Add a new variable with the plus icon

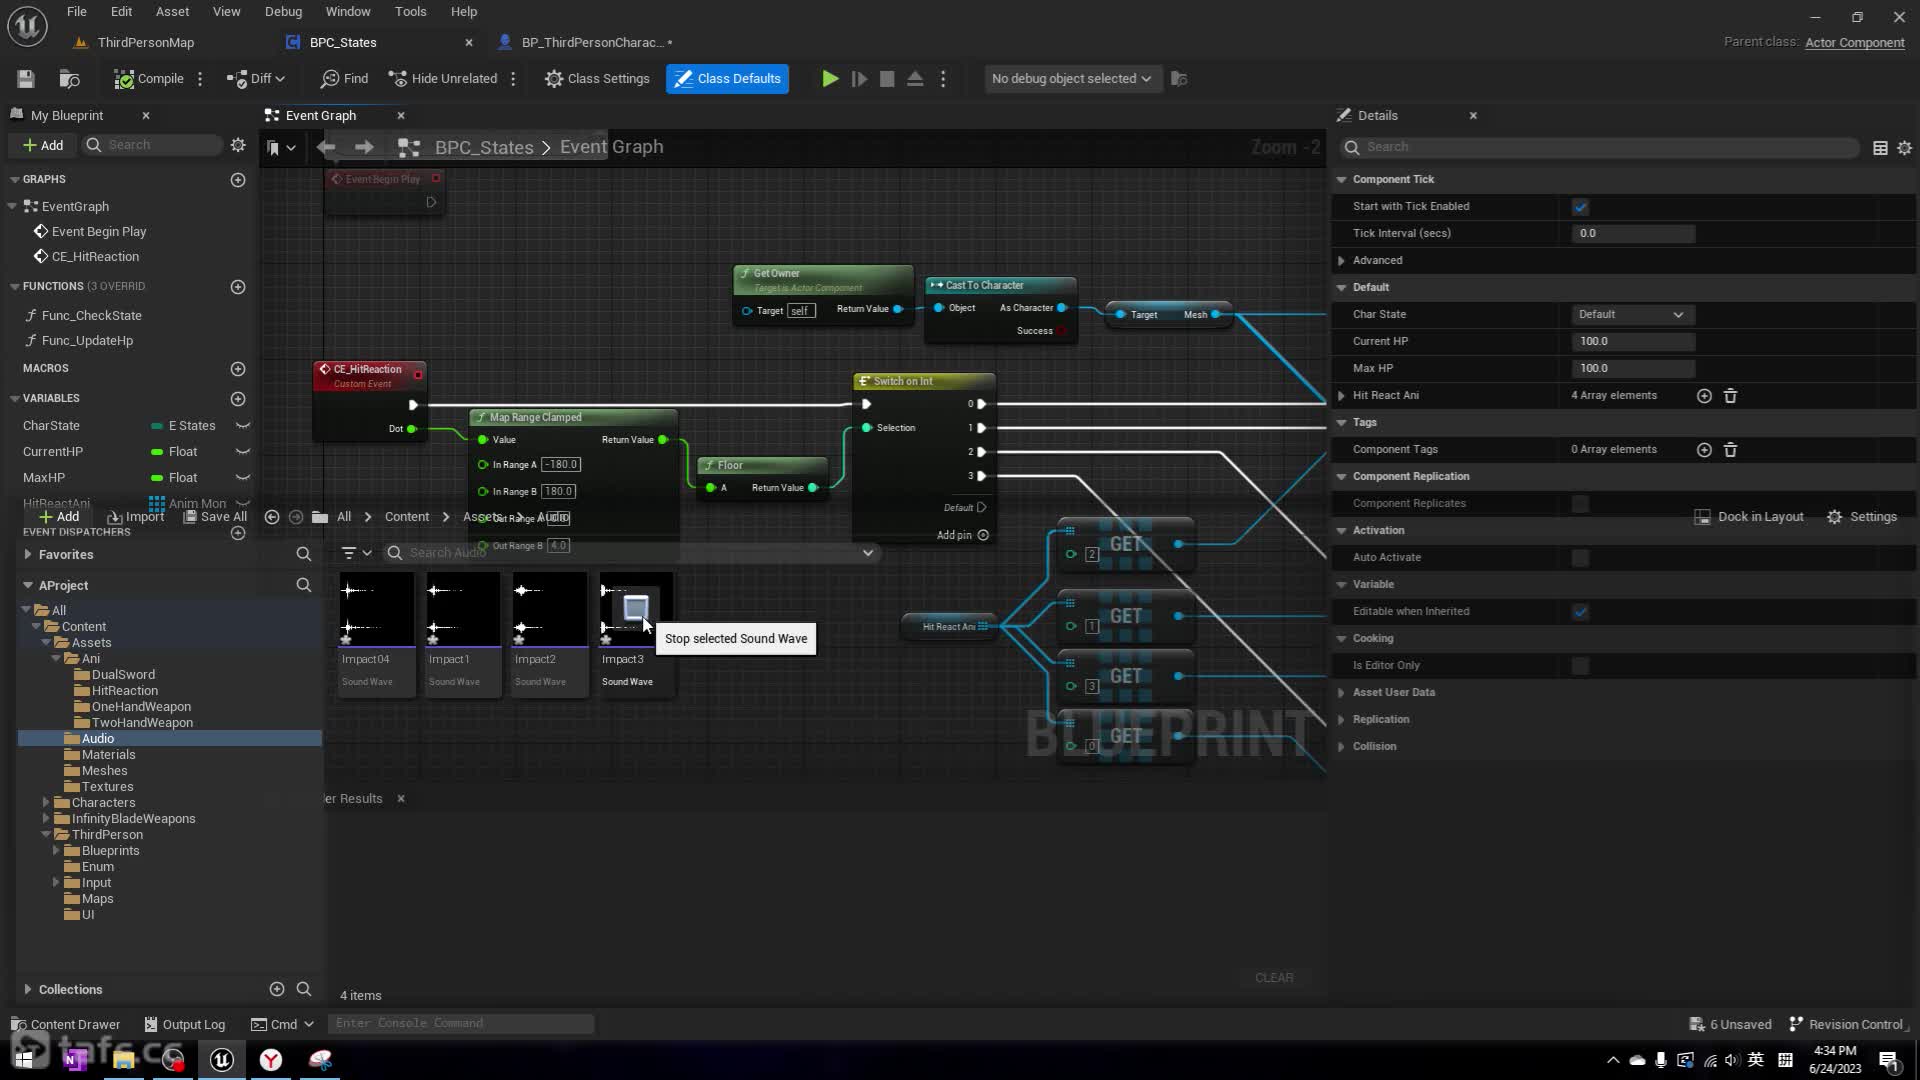coord(238,399)
